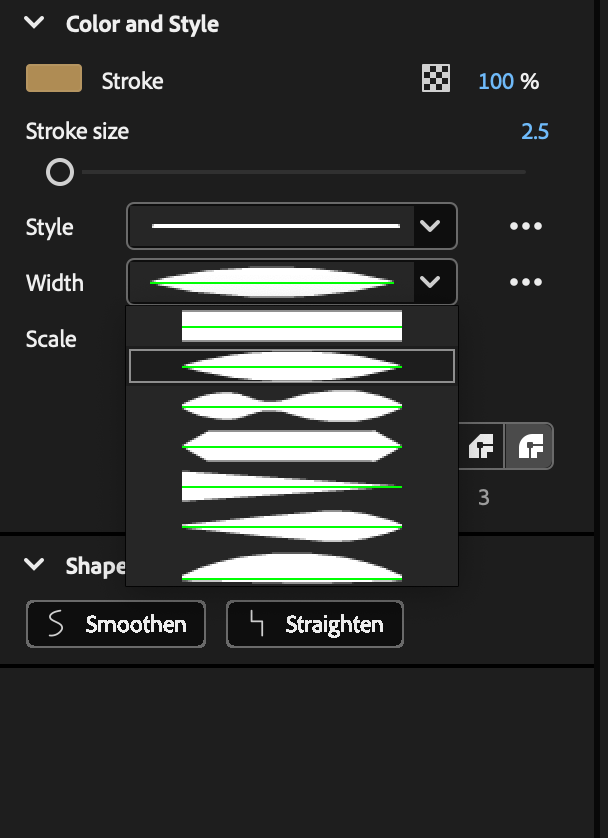Click the chevron on the Style dropdown
Viewport: 608px width, 838px height.
pyautogui.click(x=431, y=226)
